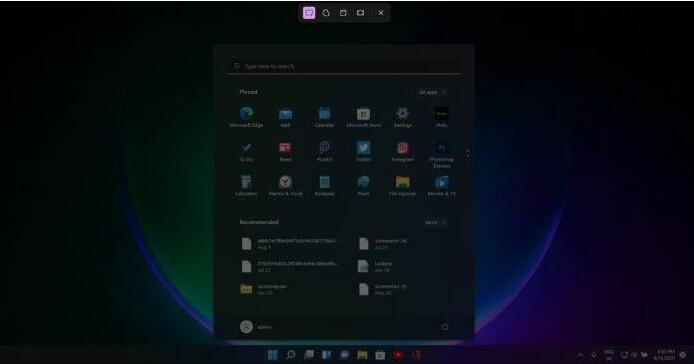Viewport: 694px width, 364px height.
Task: Click the Type here to search box
Action: pos(344,66)
